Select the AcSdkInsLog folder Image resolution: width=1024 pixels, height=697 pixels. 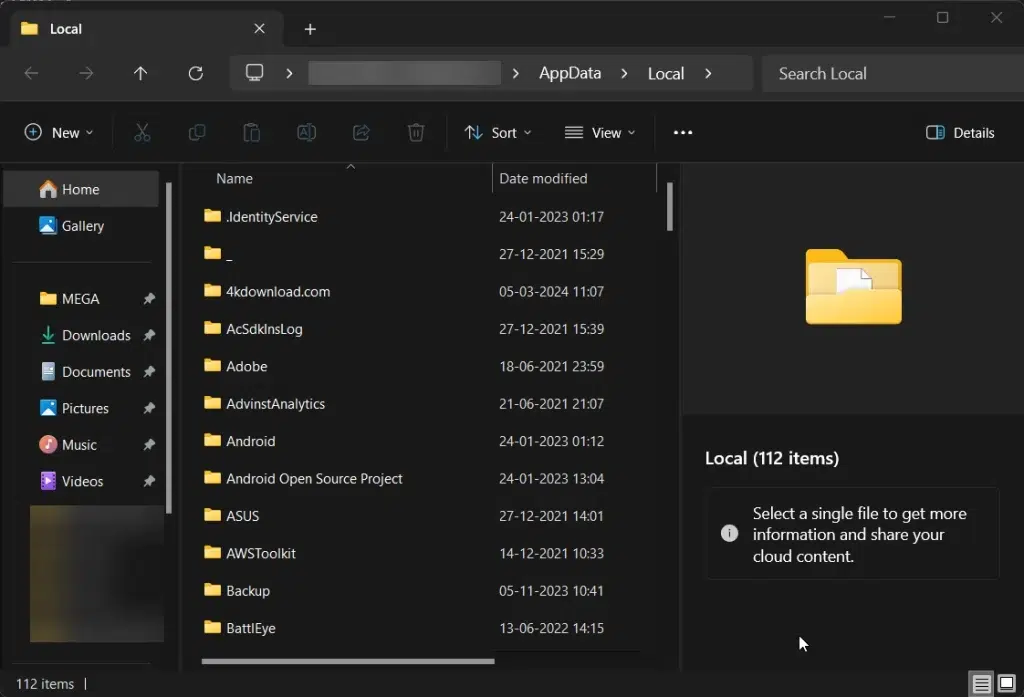click(x=253, y=329)
